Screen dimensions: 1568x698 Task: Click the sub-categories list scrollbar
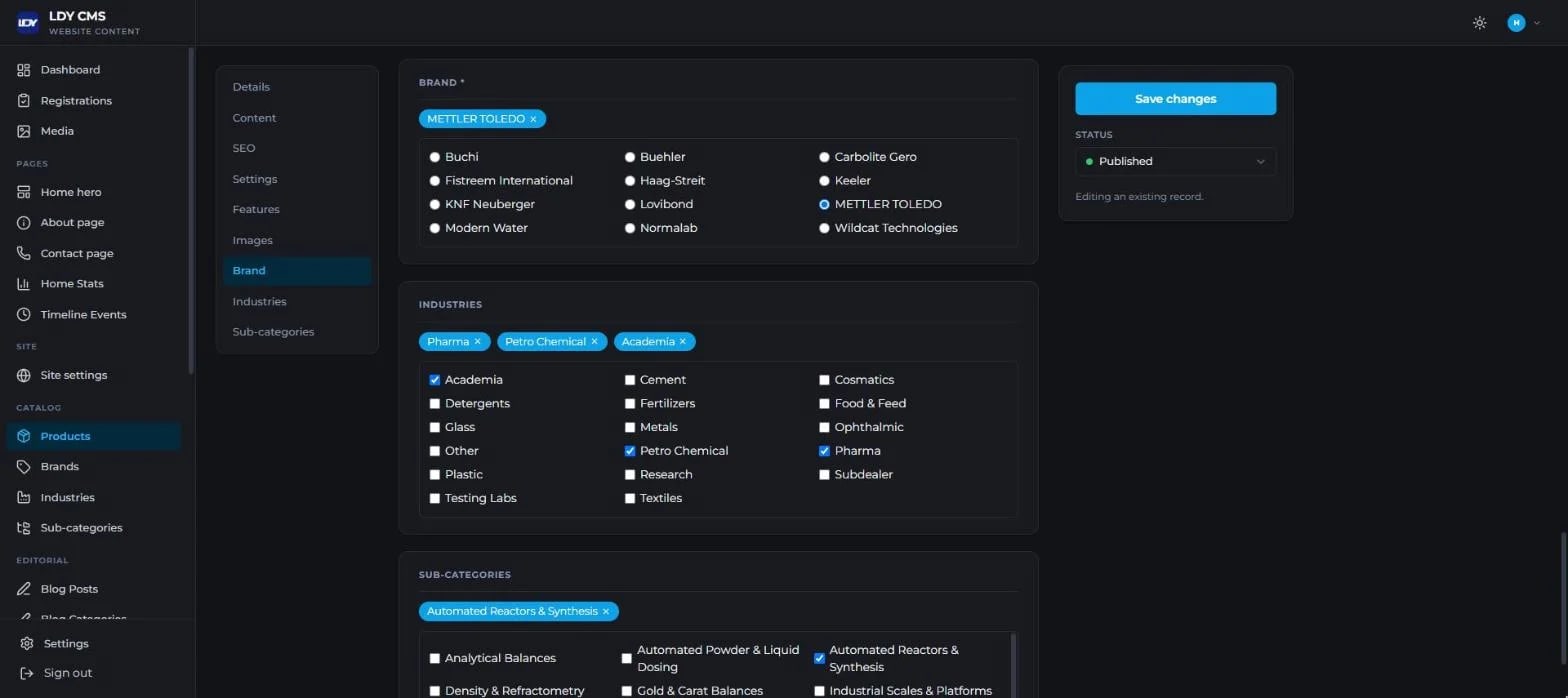[x=1014, y=665]
